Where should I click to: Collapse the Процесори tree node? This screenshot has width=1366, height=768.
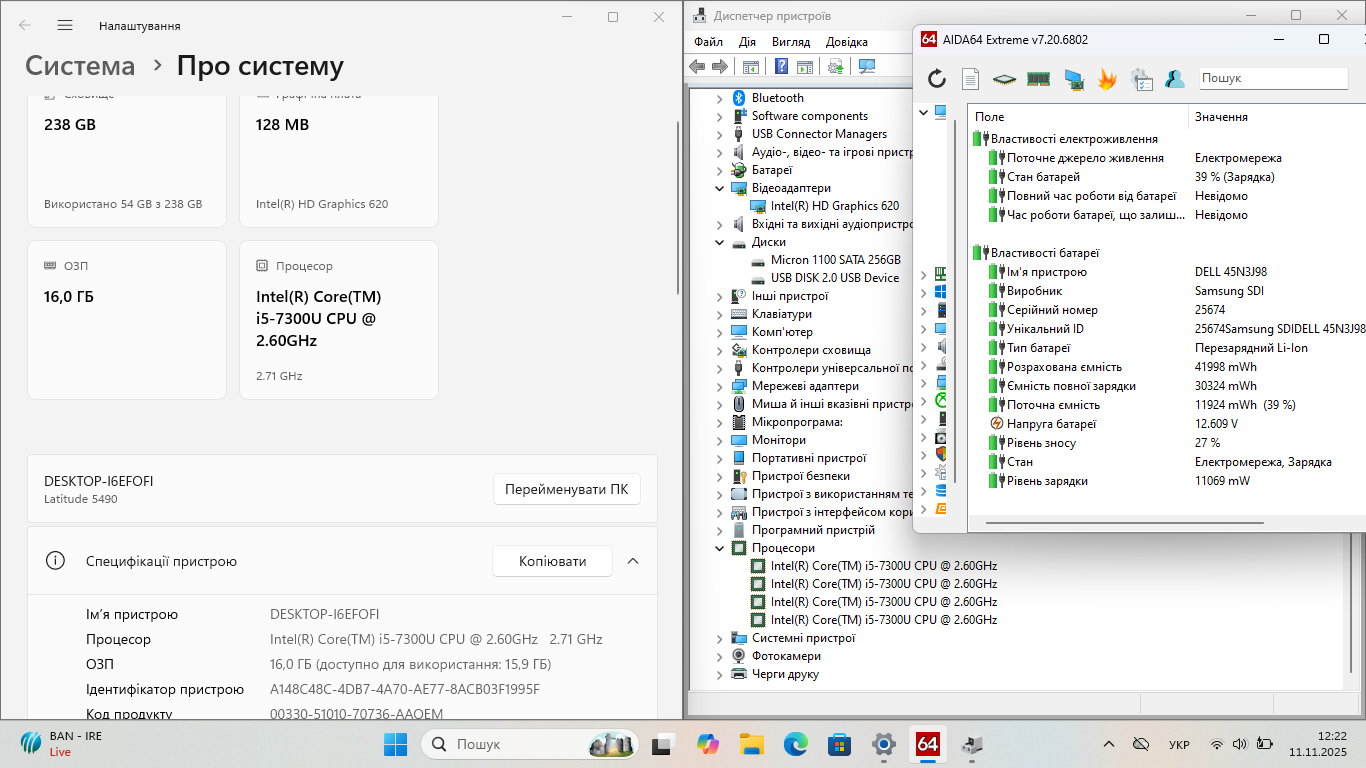pos(719,548)
